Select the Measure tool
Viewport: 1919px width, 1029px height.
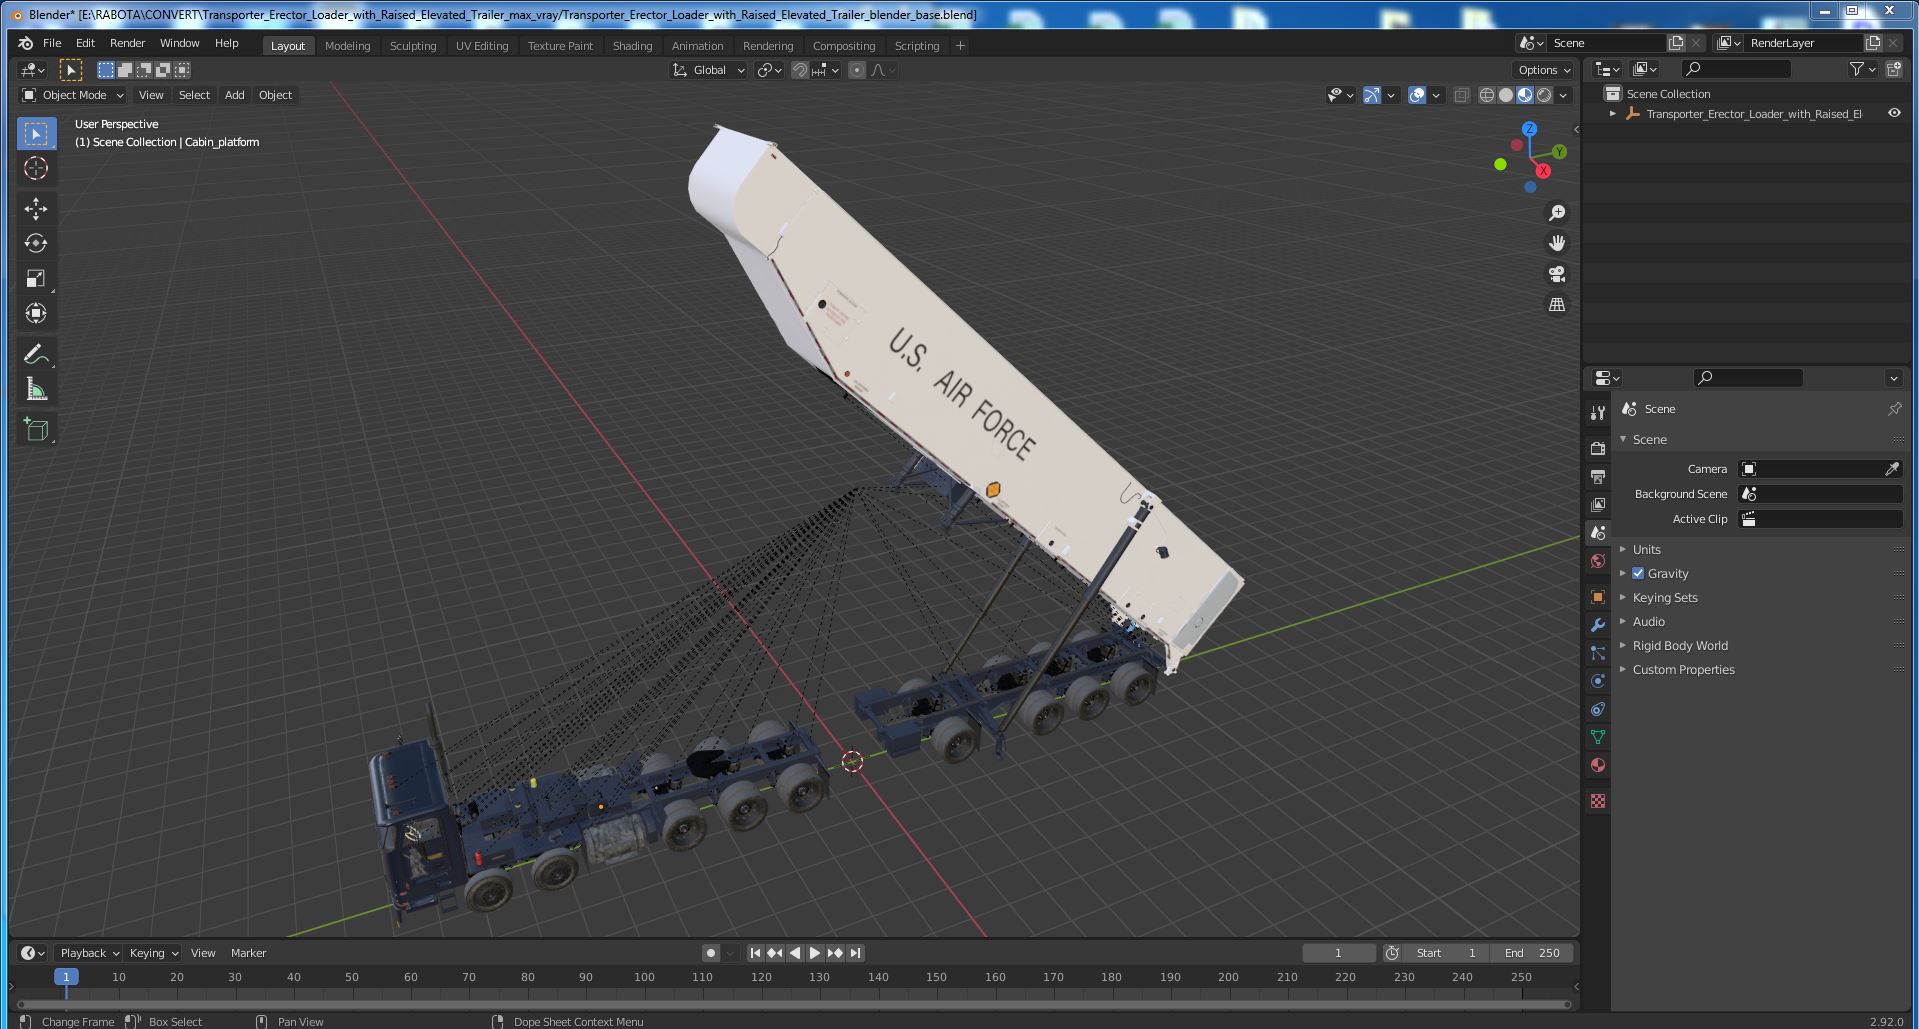click(36, 389)
